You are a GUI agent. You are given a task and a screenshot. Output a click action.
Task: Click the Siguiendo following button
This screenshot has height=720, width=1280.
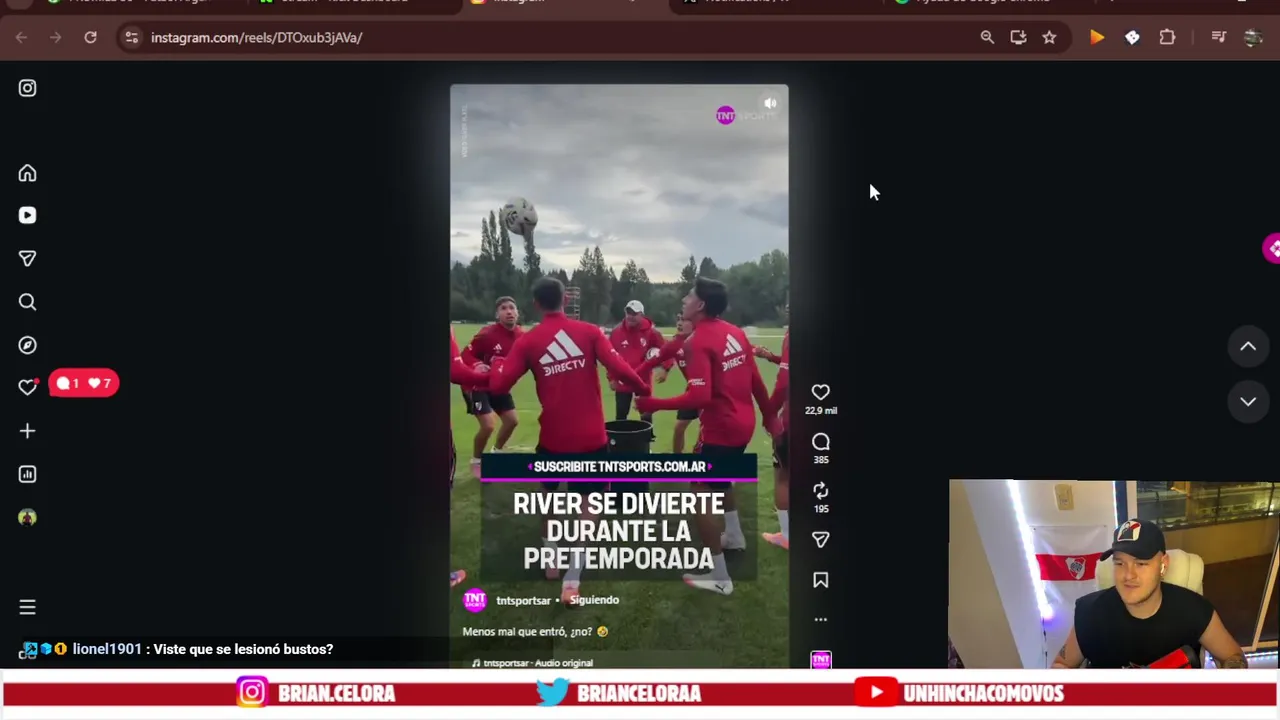click(x=594, y=600)
